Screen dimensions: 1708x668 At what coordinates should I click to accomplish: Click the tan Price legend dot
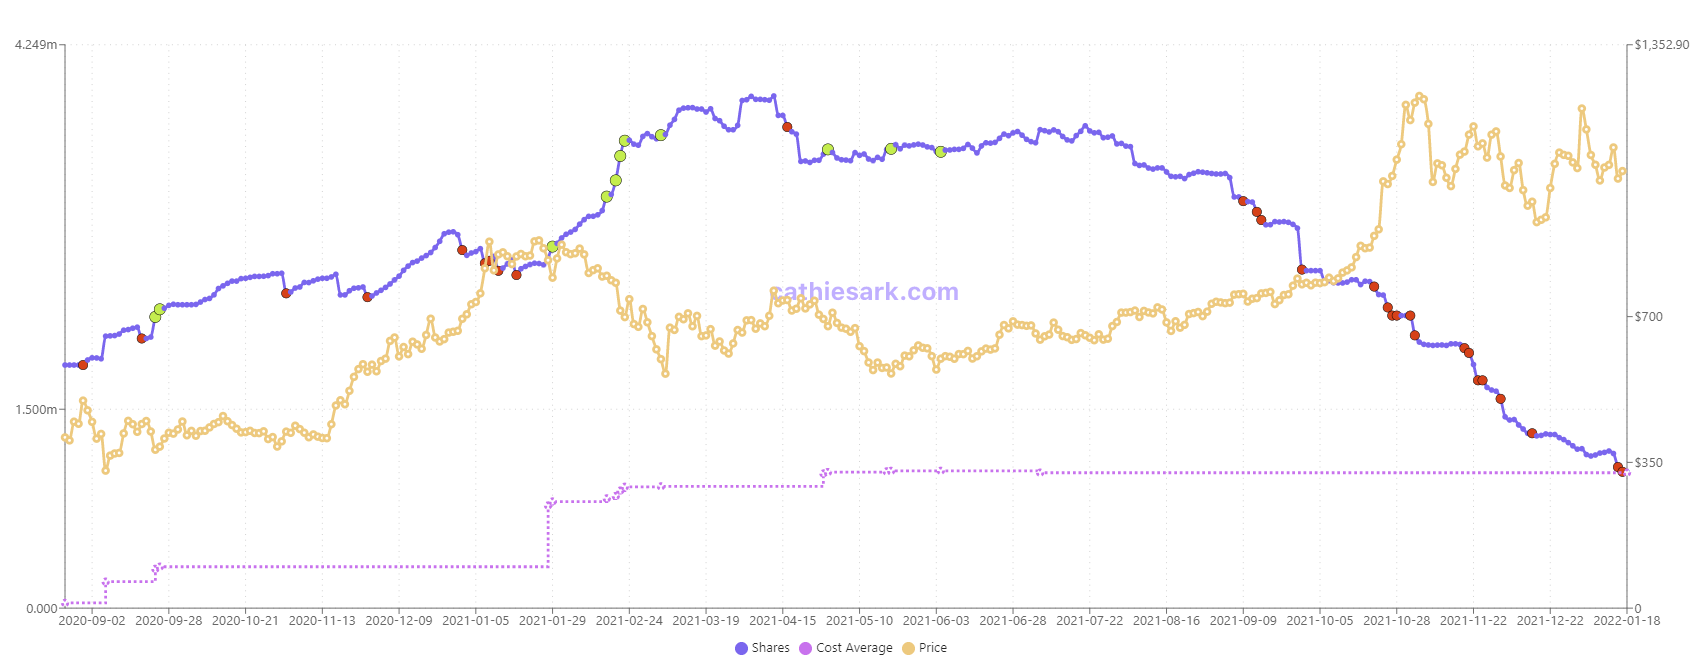point(908,648)
